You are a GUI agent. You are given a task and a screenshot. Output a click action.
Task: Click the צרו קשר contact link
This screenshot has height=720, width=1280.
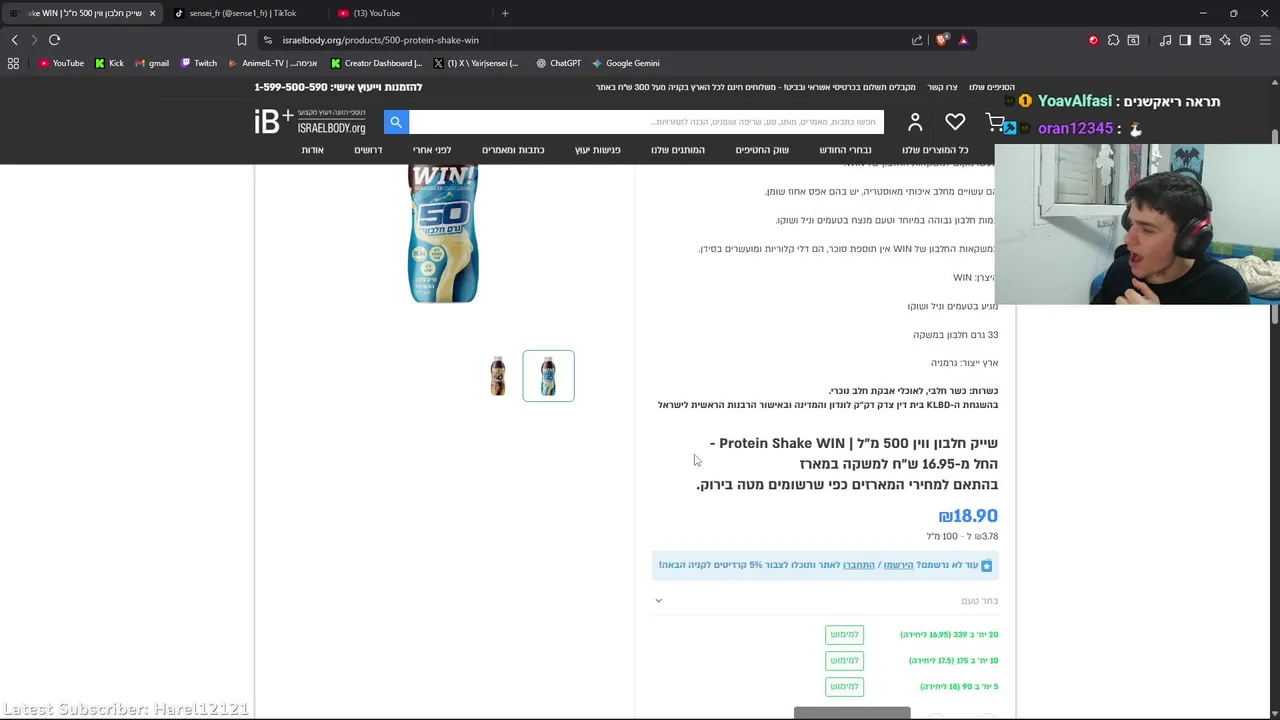942,87
